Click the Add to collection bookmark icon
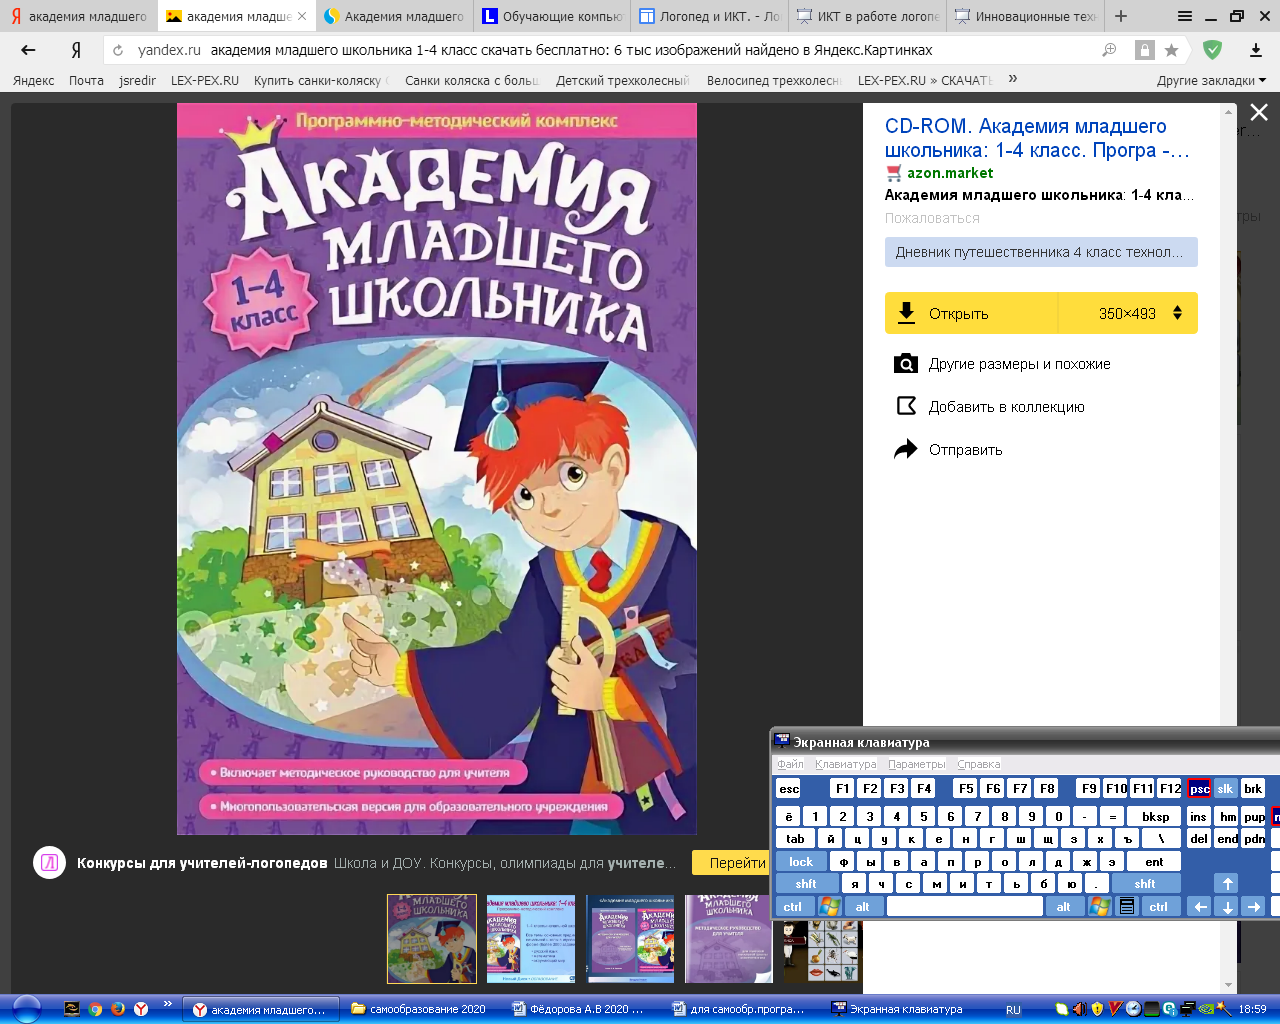 [x=906, y=406]
